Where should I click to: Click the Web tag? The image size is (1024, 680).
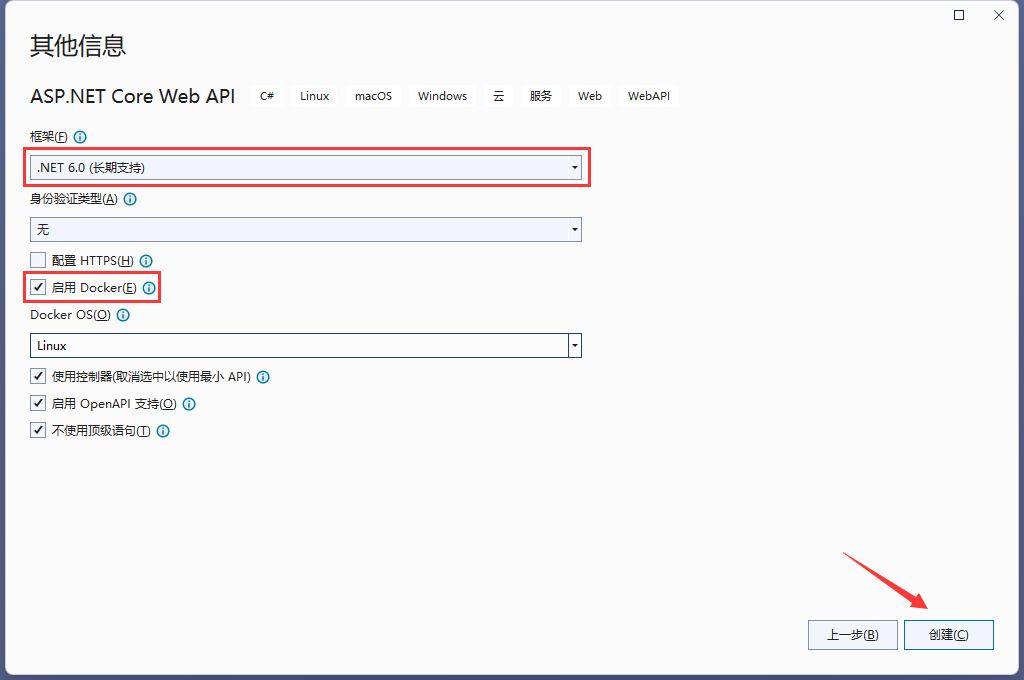pyautogui.click(x=590, y=96)
